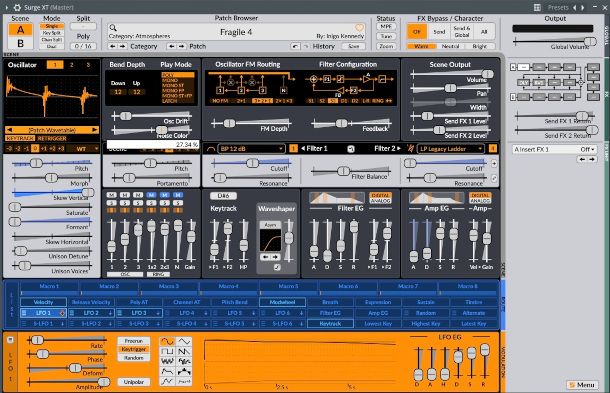Select Oscillator 2 tab
610x393 pixels.
[x=72, y=65]
